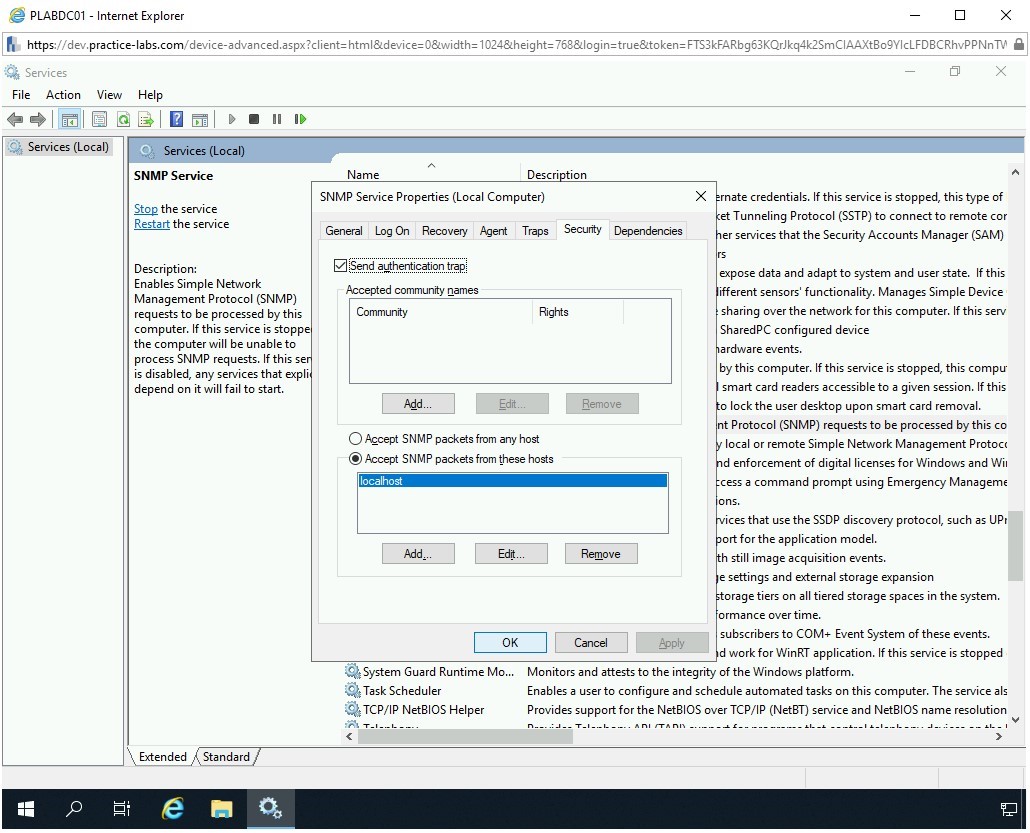Click the Restart Service toolbar button
1030x833 pixels.
[300, 119]
